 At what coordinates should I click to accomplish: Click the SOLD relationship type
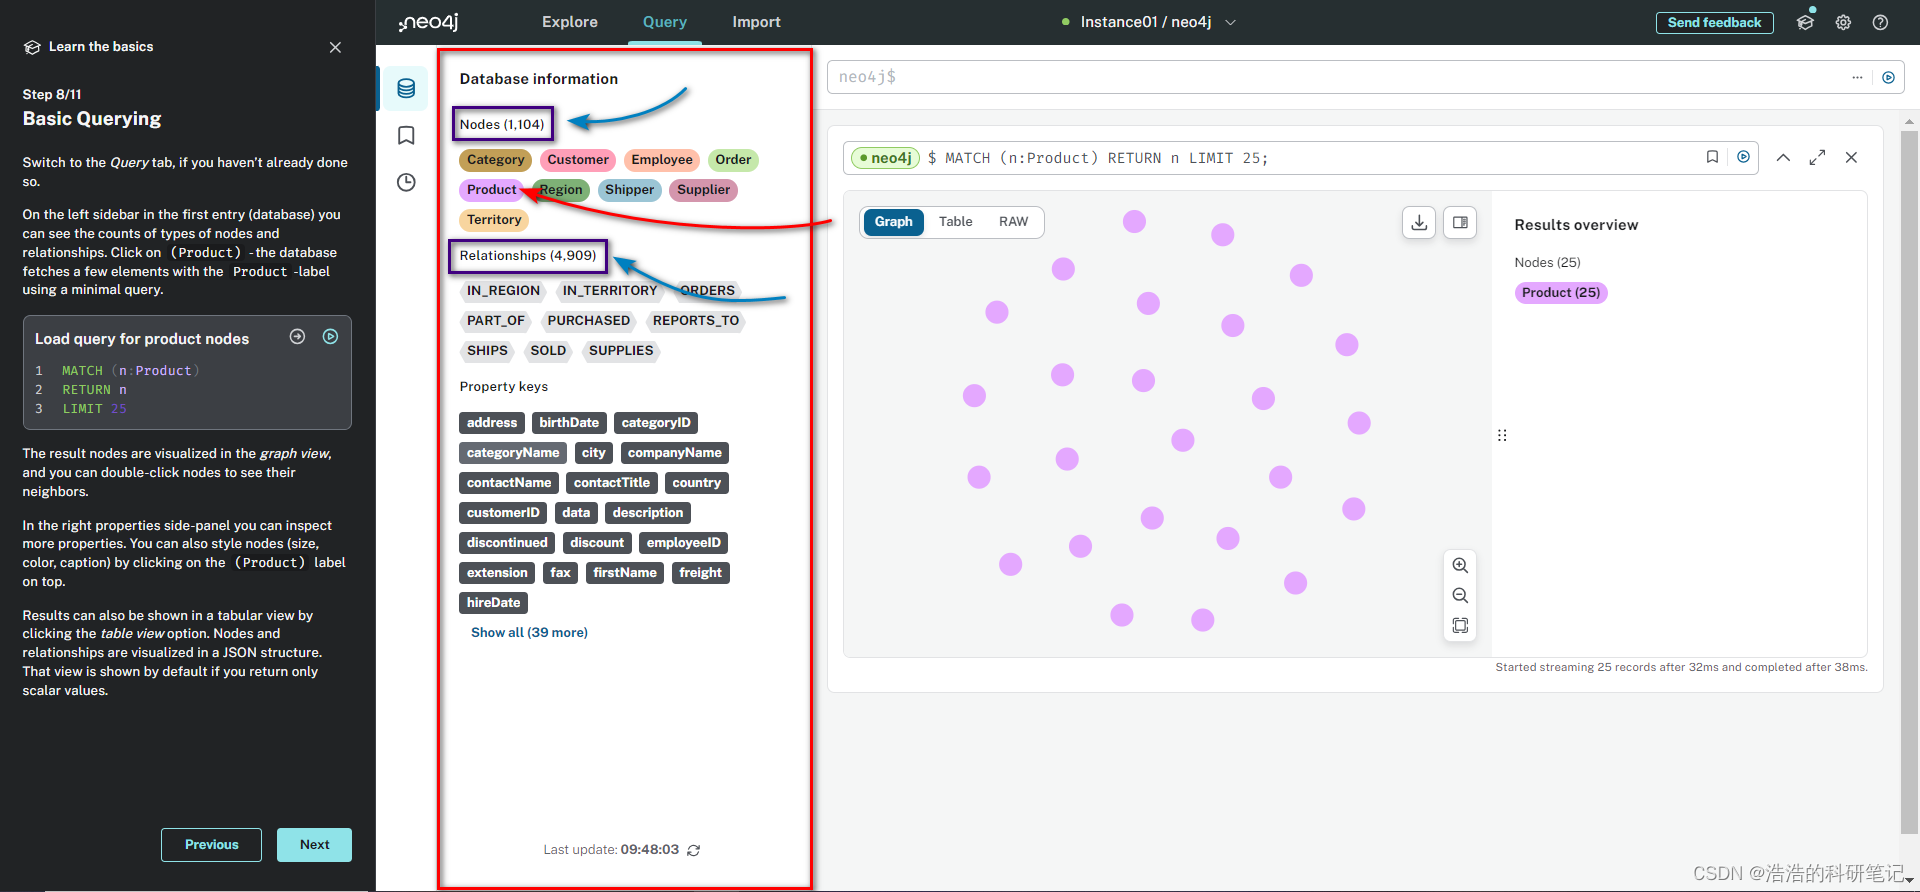tap(548, 351)
